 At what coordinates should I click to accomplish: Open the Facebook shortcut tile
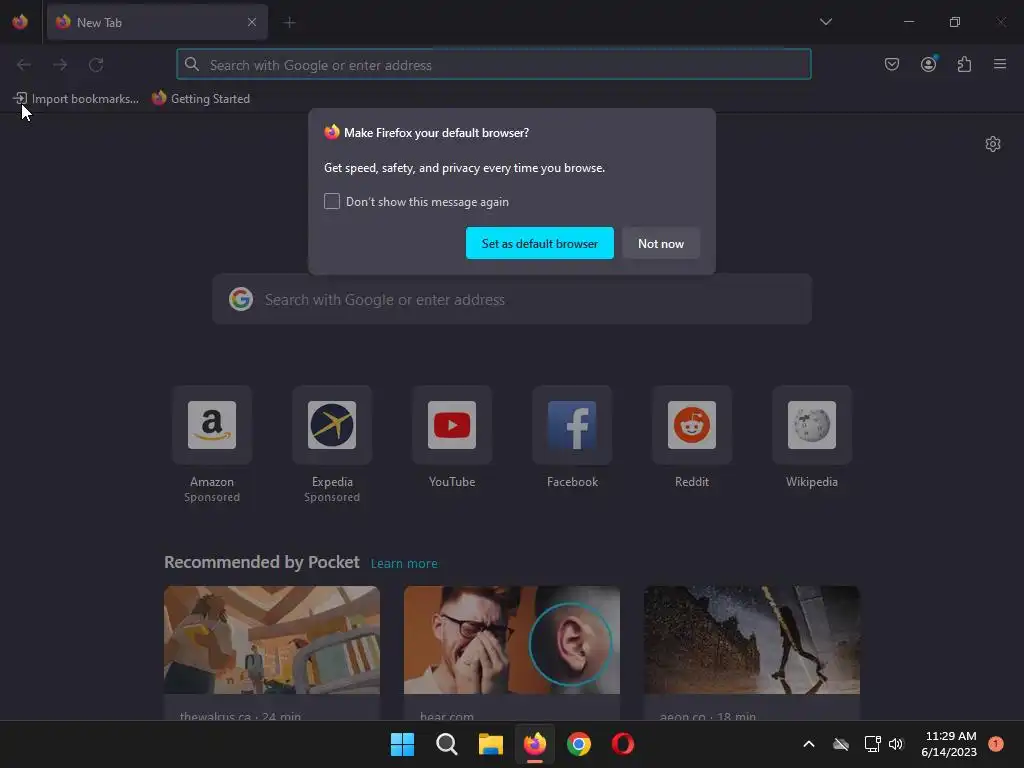572,424
